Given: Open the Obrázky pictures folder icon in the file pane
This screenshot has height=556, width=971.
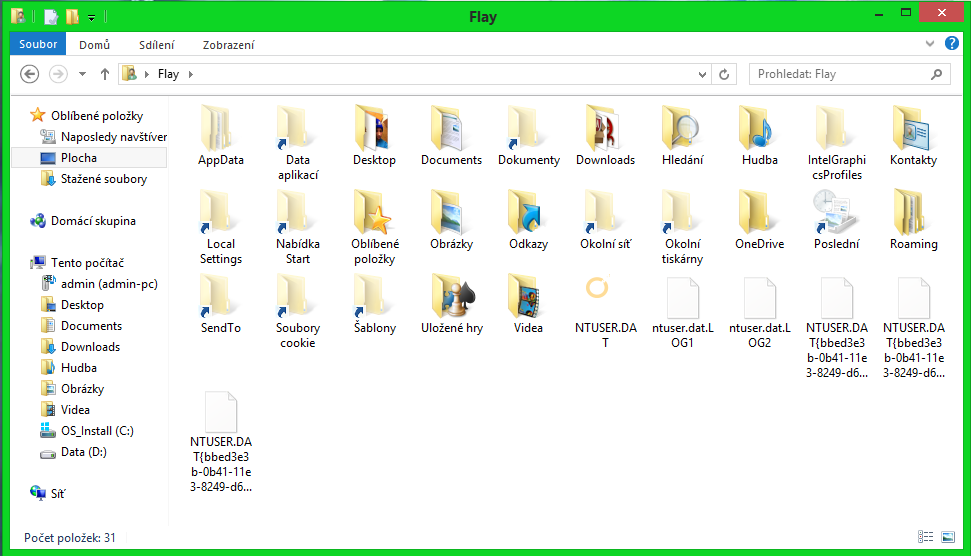Looking at the screenshot, I should click(451, 220).
